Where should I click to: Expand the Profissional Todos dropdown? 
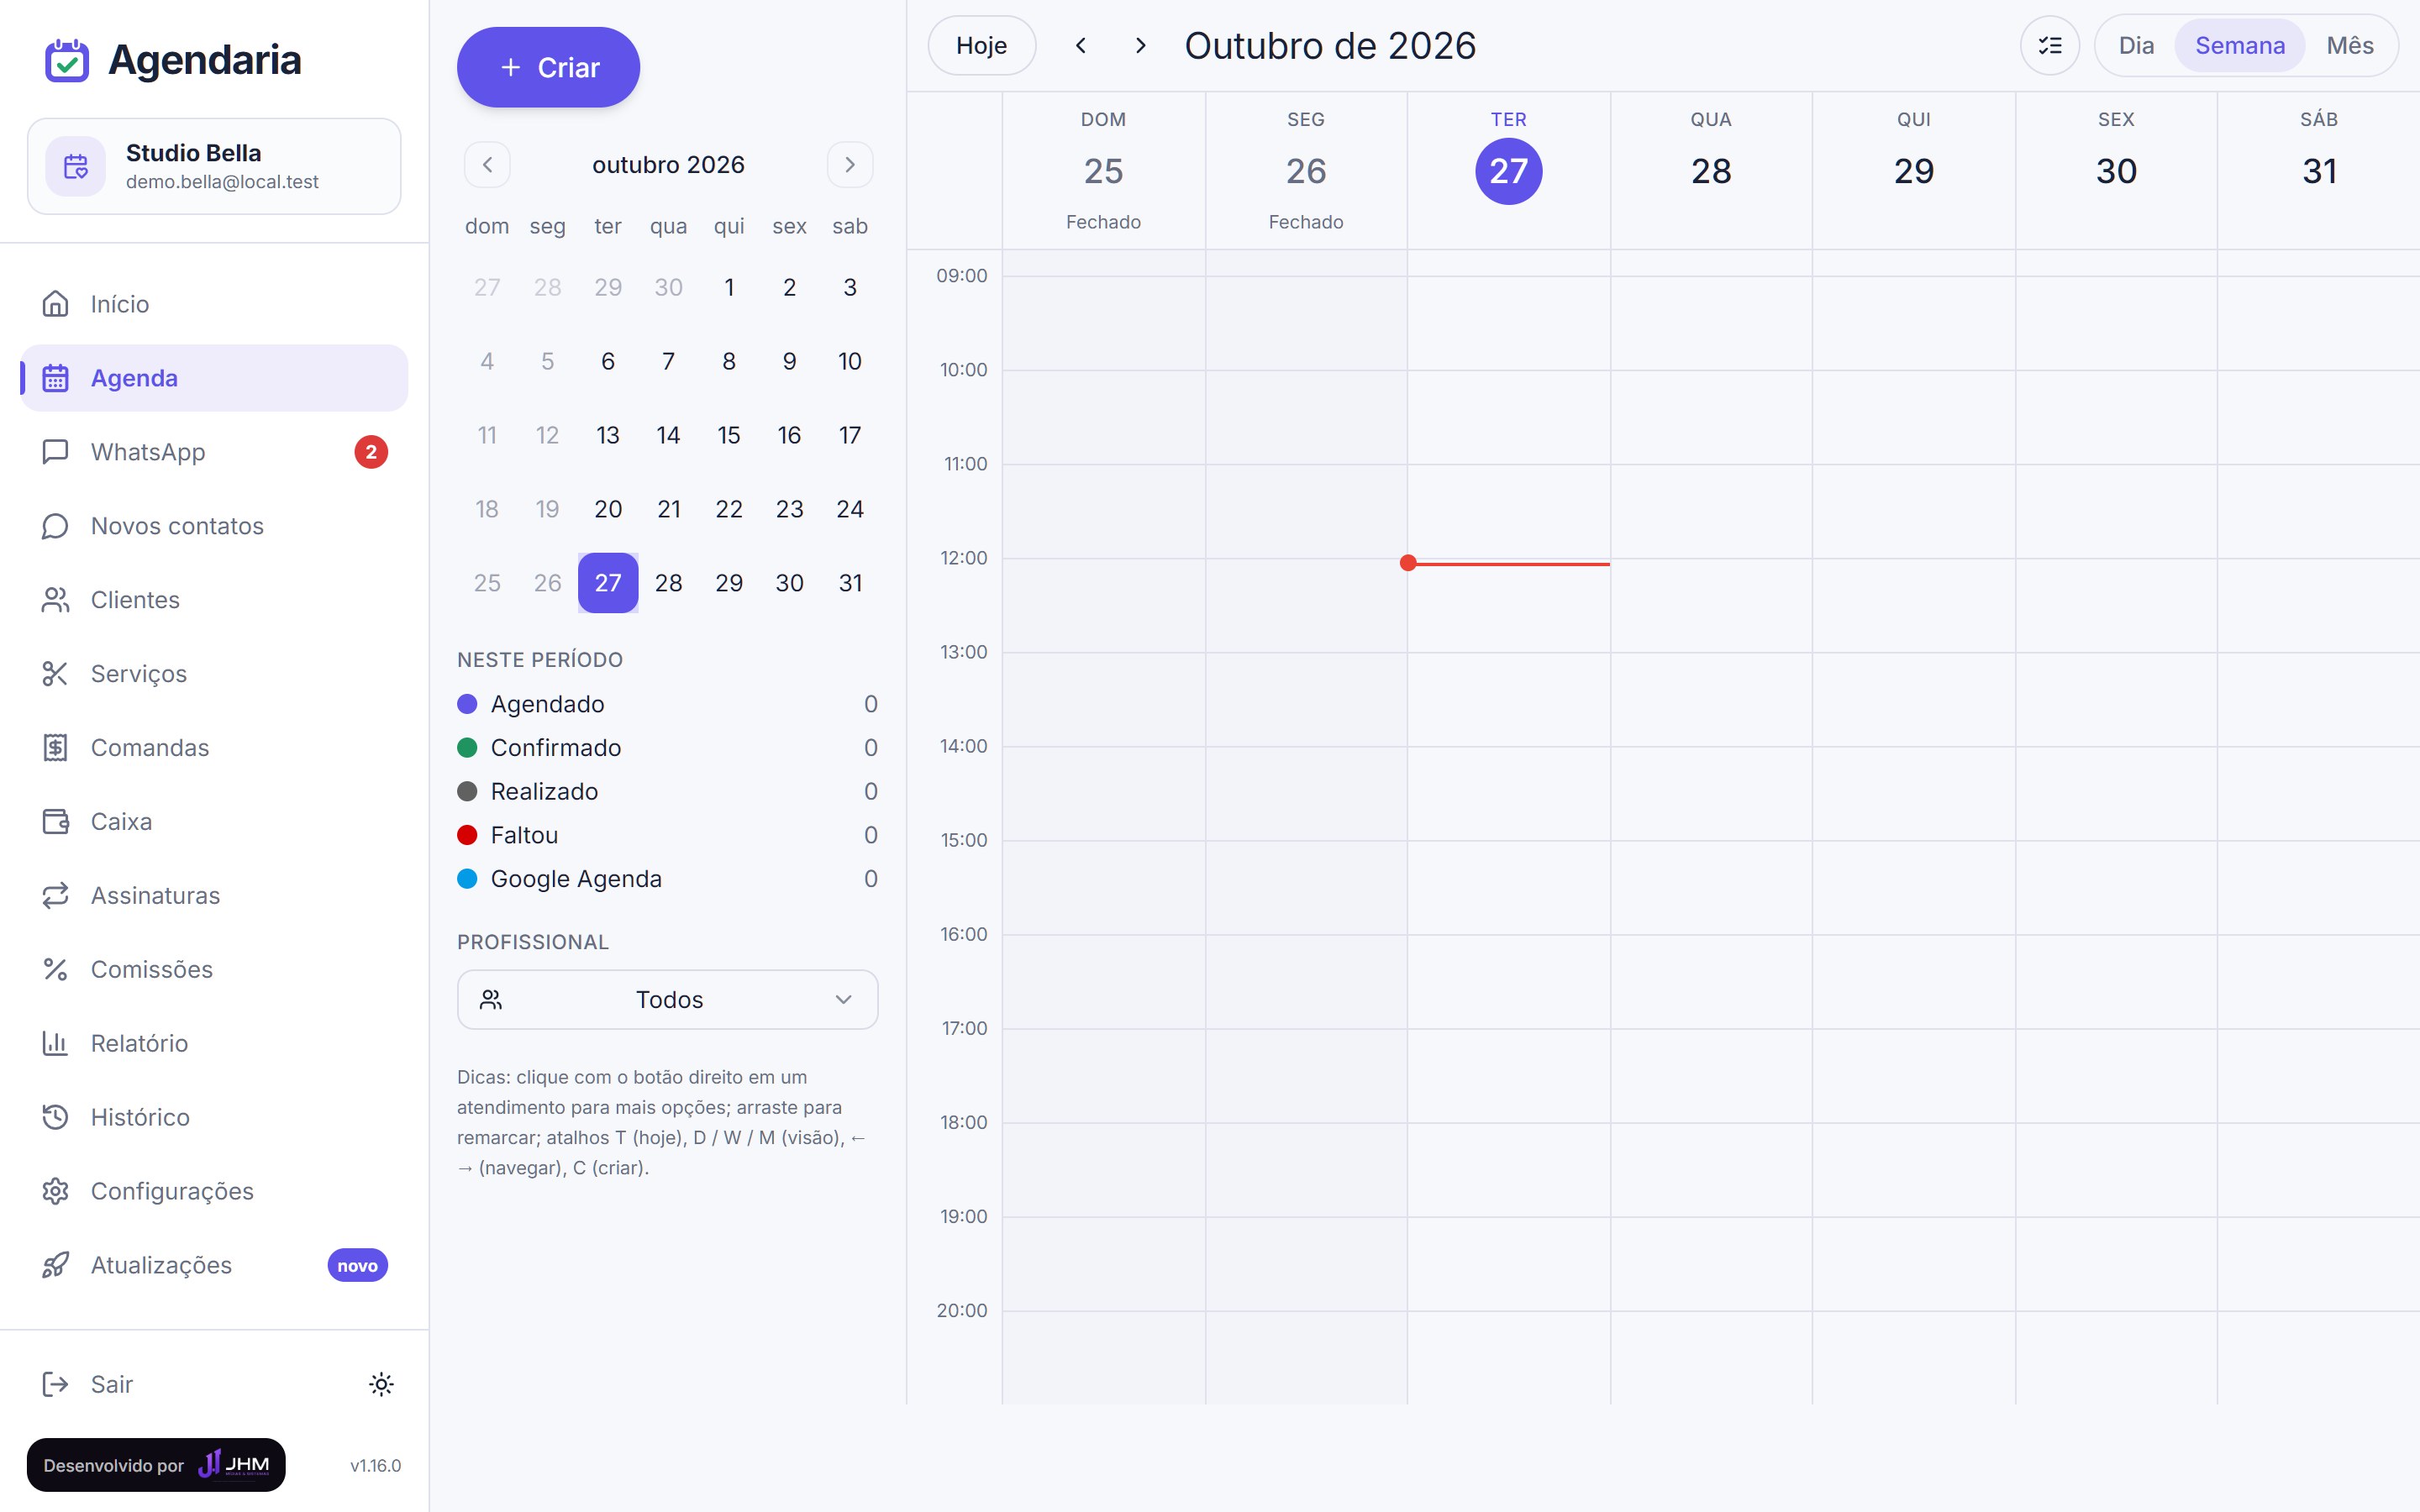[667, 999]
